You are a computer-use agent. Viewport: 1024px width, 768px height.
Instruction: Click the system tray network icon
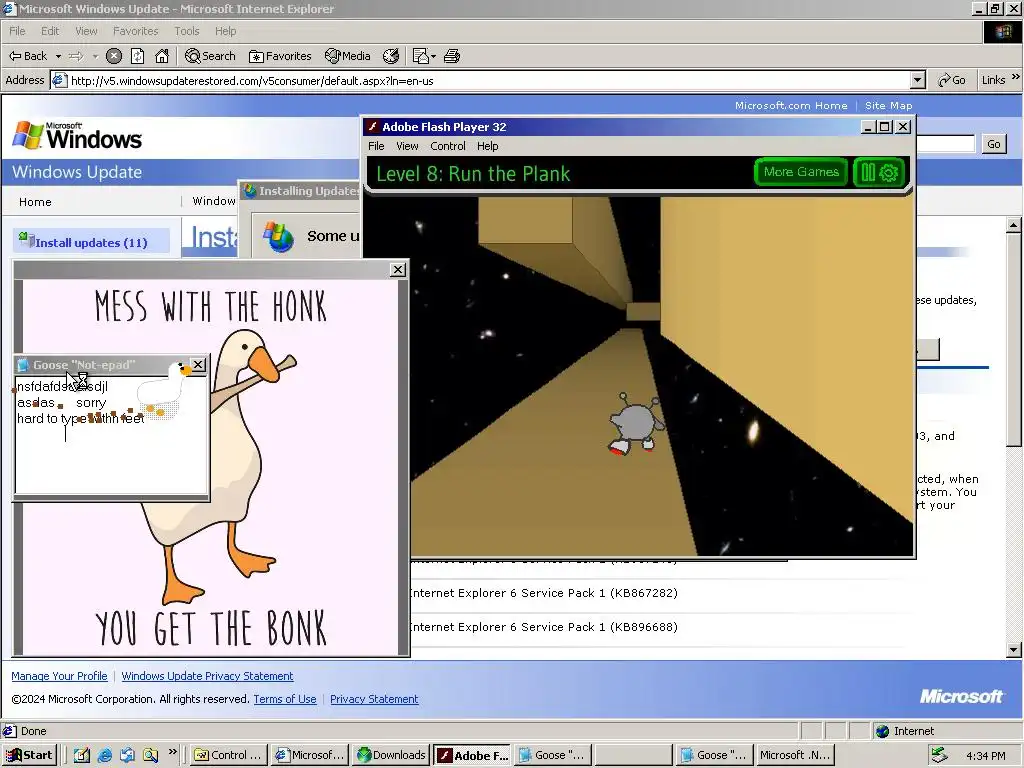[939, 755]
